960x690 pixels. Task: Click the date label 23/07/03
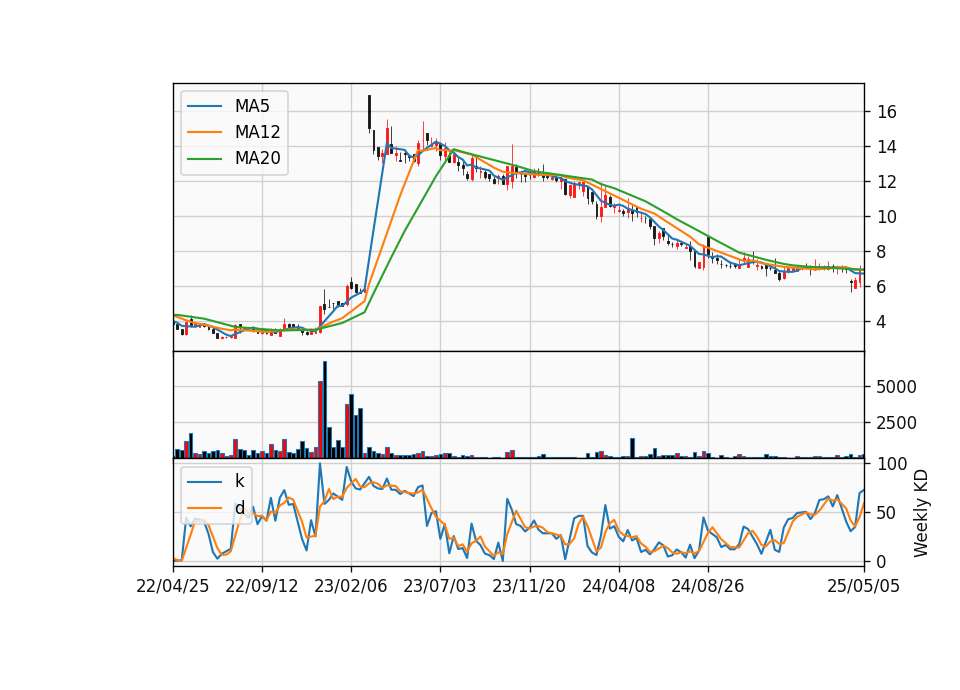pyautogui.click(x=440, y=587)
